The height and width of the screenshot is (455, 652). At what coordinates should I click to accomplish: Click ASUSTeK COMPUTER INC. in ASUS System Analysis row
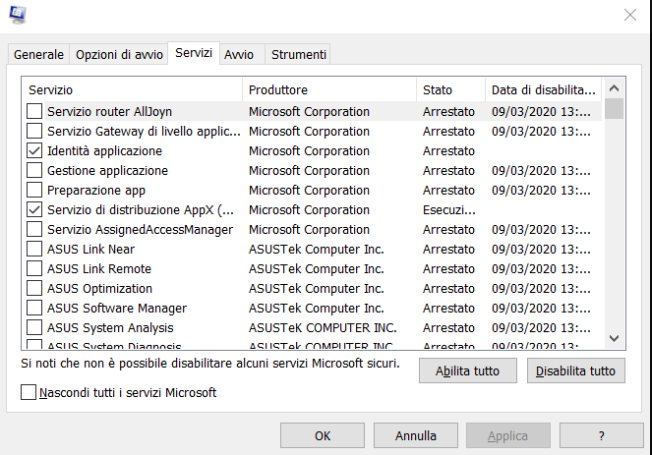pos(323,328)
